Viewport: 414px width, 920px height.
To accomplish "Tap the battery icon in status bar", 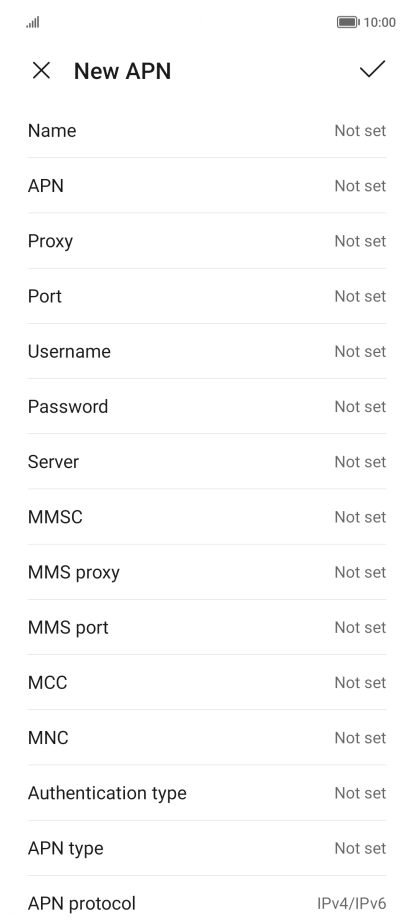I will coord(348,22).
